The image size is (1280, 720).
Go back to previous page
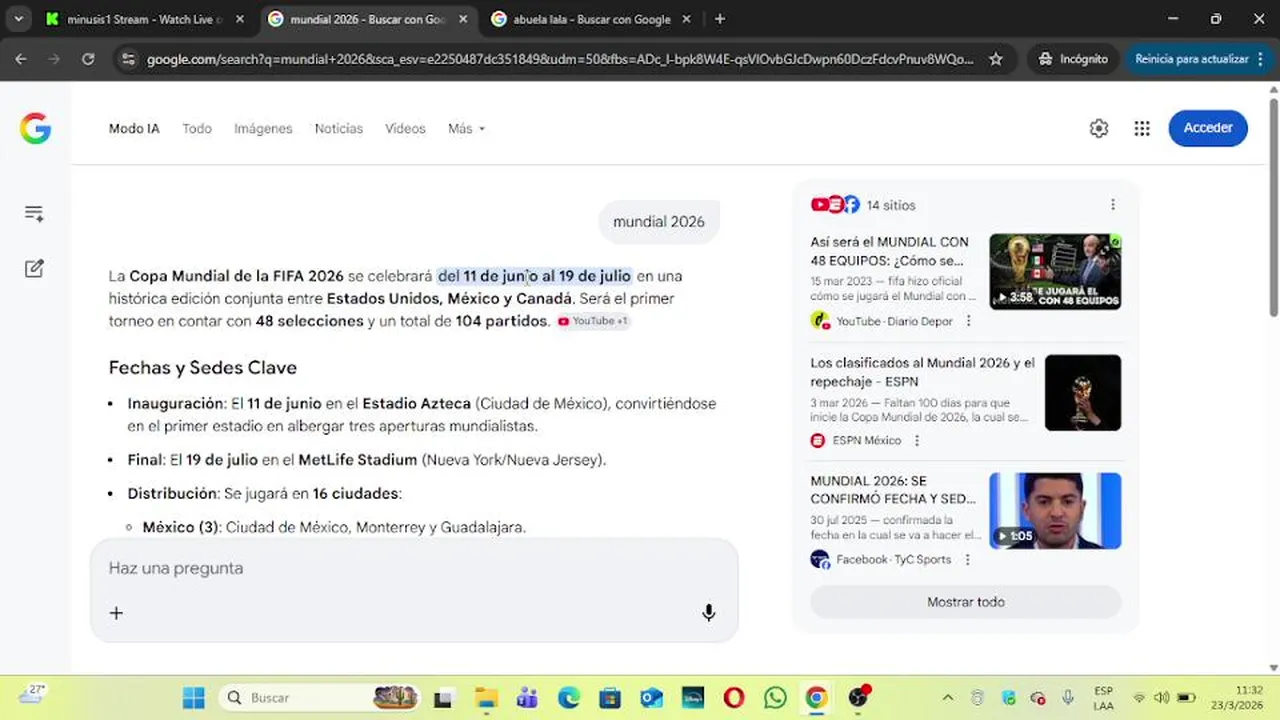click(x=21, y=59)
